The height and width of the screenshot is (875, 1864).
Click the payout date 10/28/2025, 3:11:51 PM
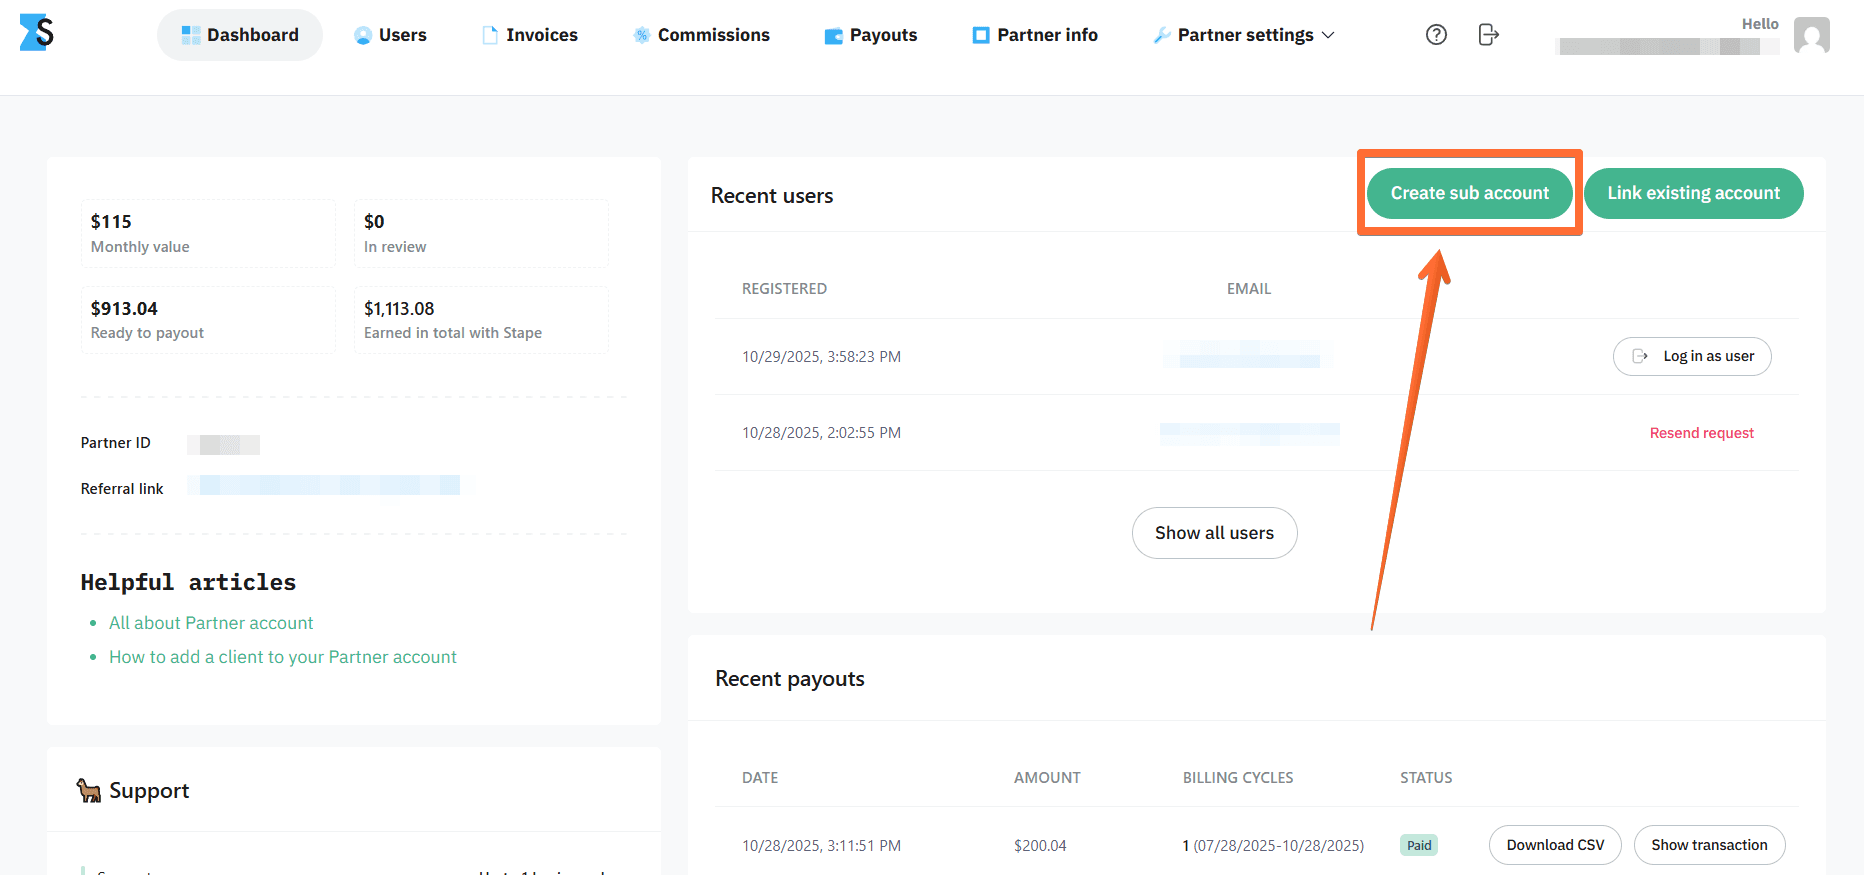click(x=821, y=846)
